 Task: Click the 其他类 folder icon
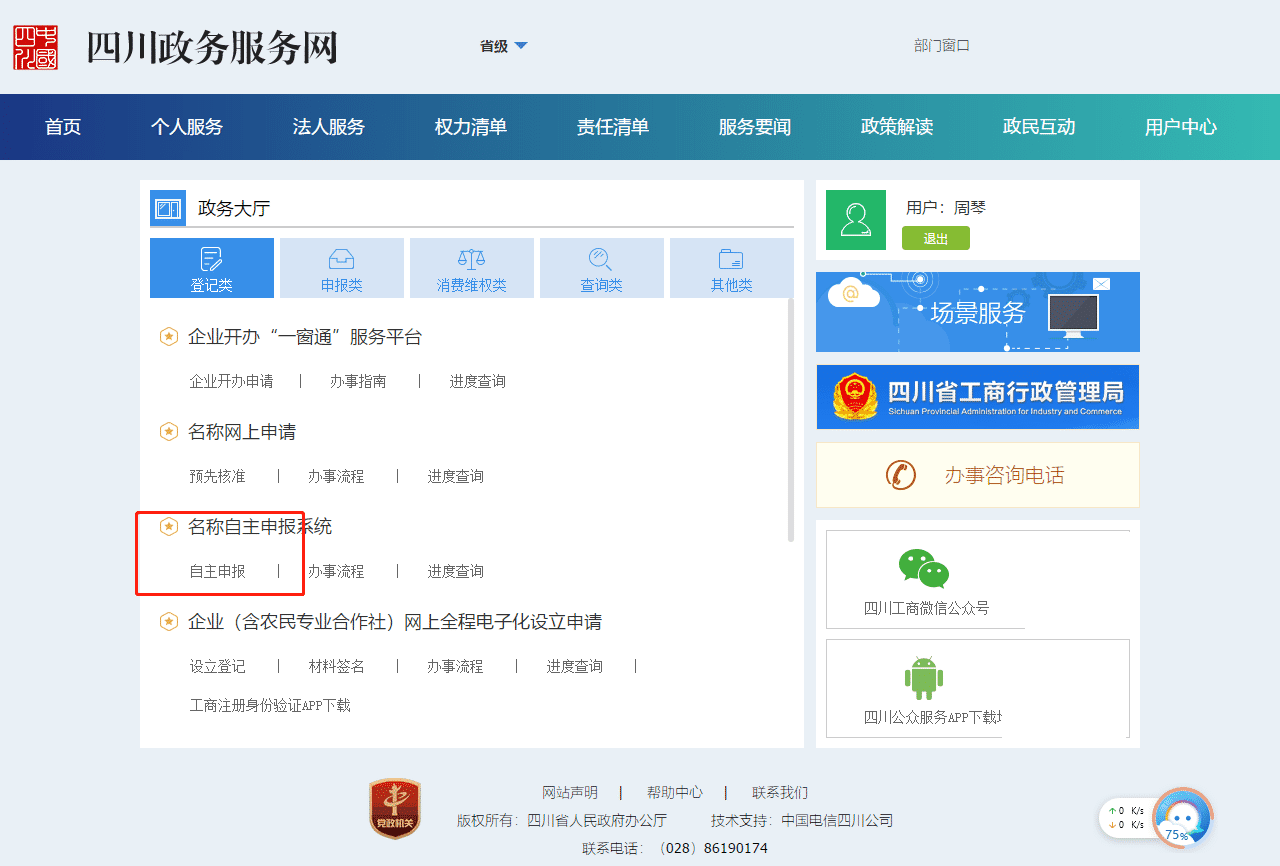pos(731,260)
